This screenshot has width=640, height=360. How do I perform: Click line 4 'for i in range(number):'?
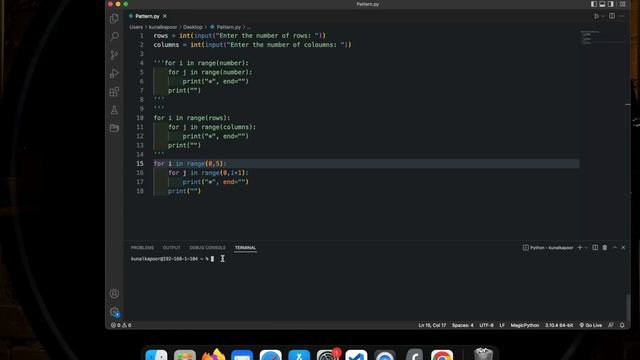pos(201,63)
